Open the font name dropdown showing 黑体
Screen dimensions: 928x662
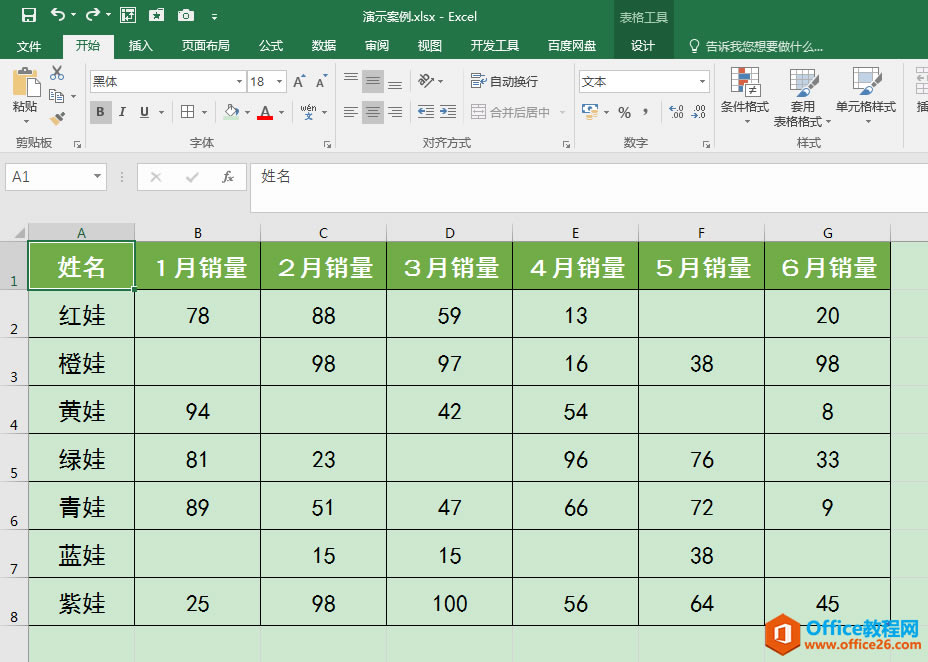click(x=239, y=82)
